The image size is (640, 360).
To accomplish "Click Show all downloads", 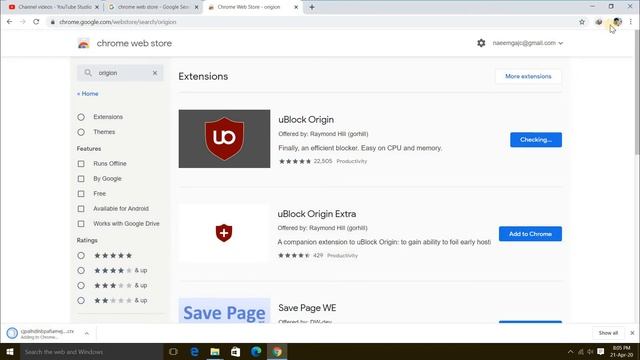I will pos(608,333).
